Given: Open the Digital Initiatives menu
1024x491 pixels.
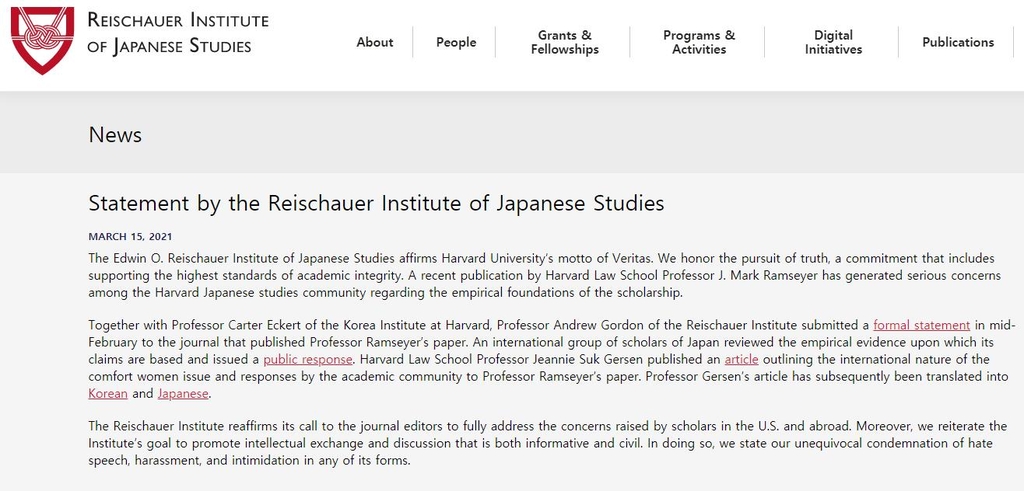Looking at the screenshot, I should [x=833, y=42].
